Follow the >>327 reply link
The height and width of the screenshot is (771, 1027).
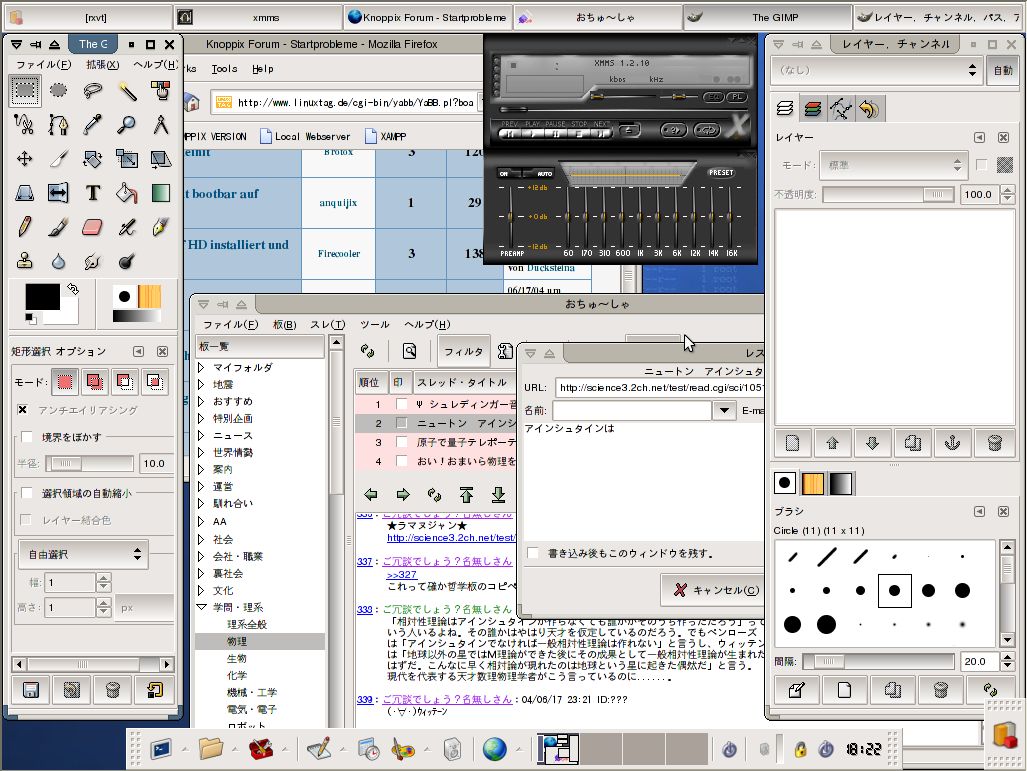point(401,574)
